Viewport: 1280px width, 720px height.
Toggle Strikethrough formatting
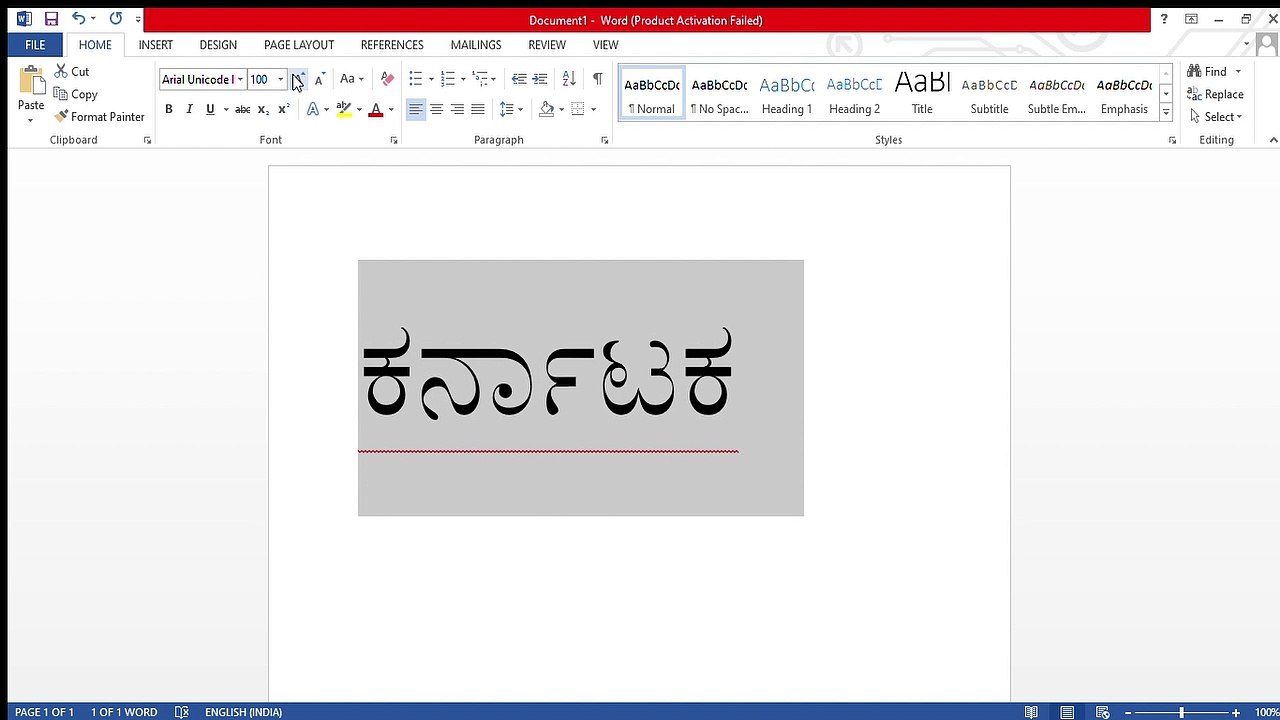(x=242, y=109)
